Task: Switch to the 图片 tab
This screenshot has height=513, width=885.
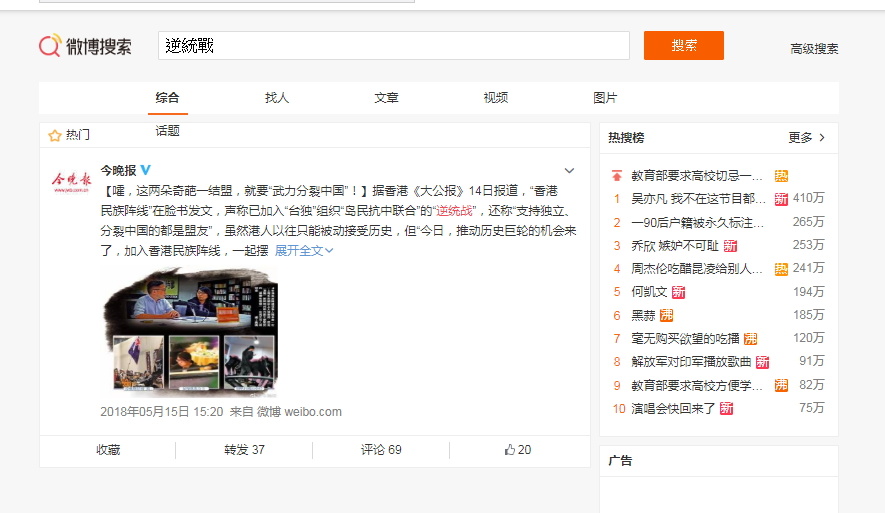Action: click(605, 98)
